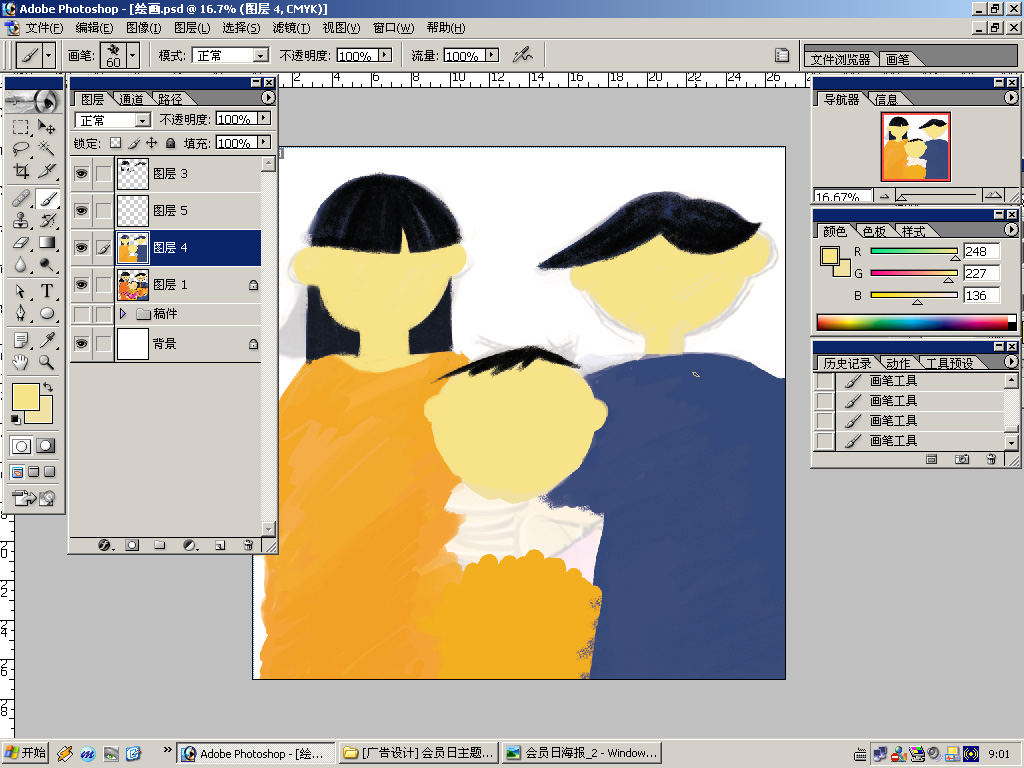Image resolution: width=1024 pixels, height=768 pixels.
Task: Open the 文件浏览器 palette well tab
Action: coord(840,59)
